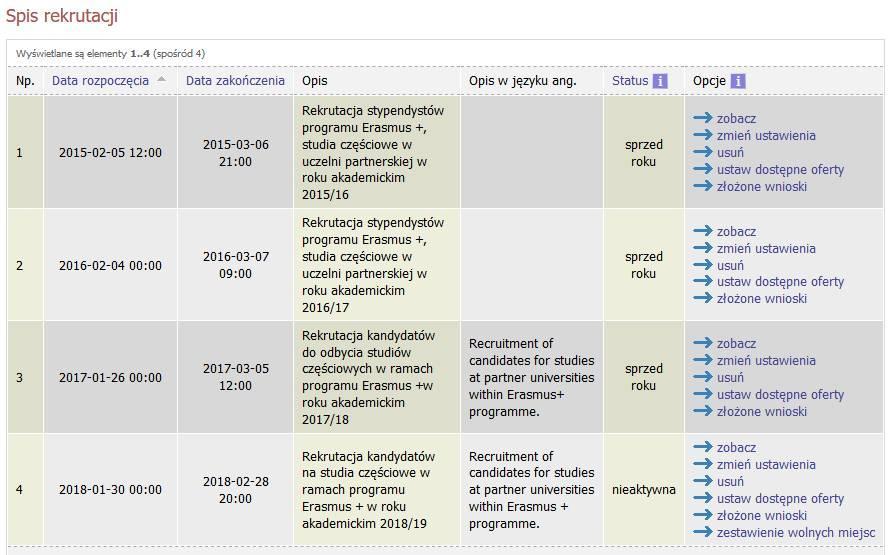Click 'zmień ustawienia' for 2018/19 recruitment
Viewport: 889px width, 555px height.
(x=766, y=464)
